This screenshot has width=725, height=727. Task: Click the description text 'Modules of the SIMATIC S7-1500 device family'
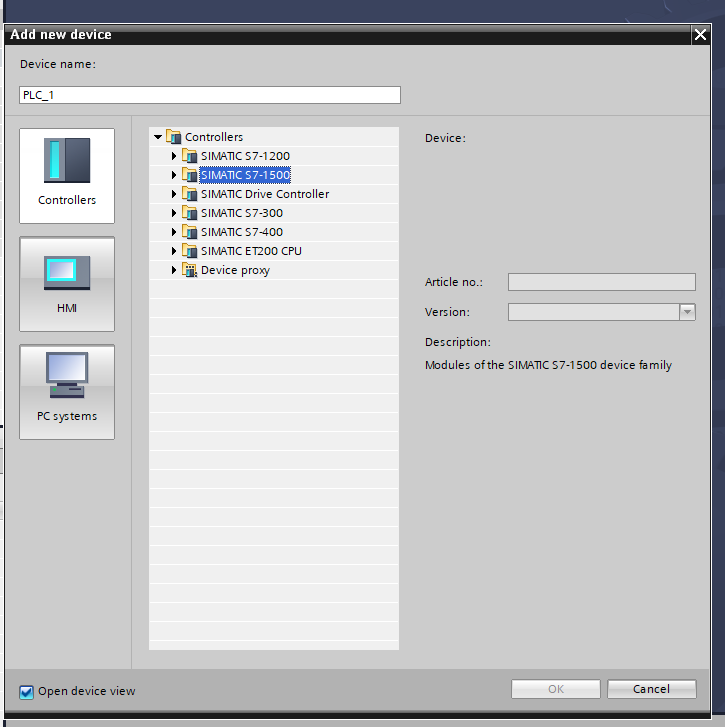click(x=548, y=365)
